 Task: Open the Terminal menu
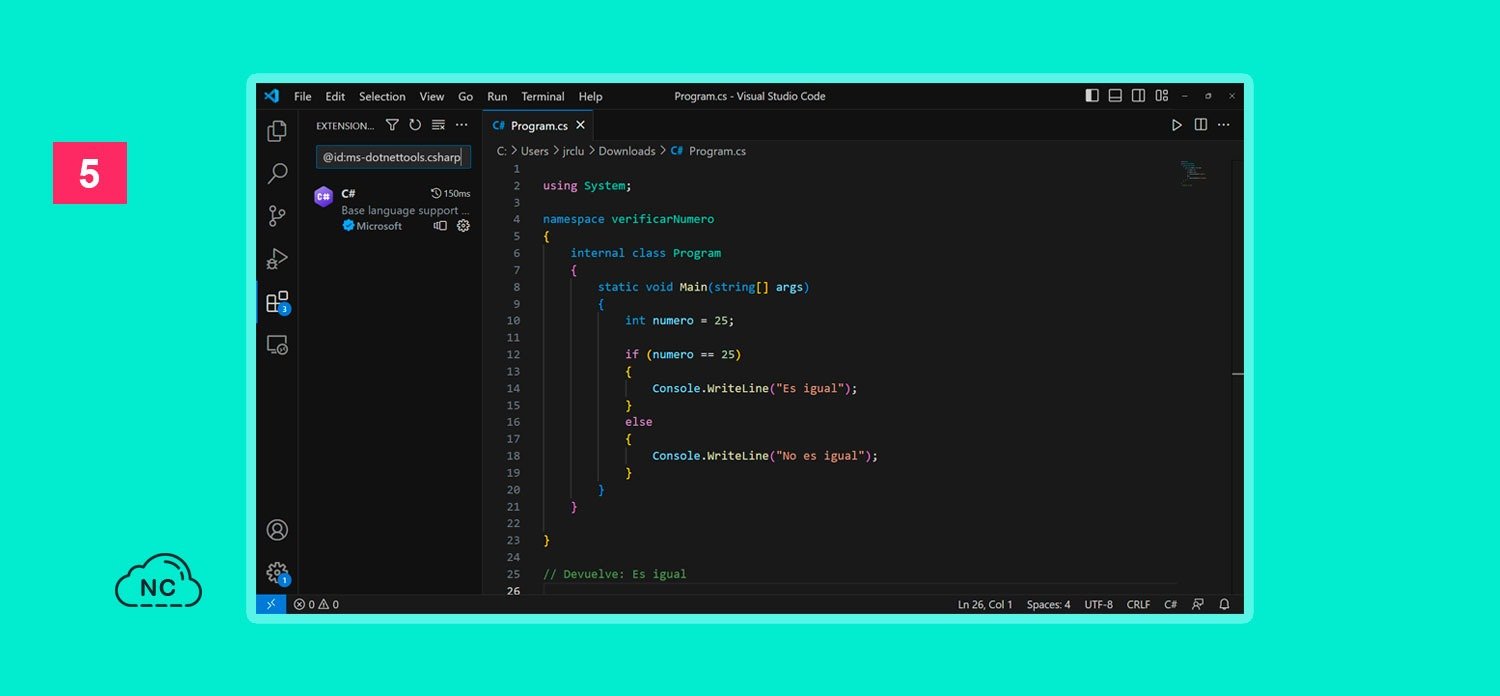pos(543,97)
